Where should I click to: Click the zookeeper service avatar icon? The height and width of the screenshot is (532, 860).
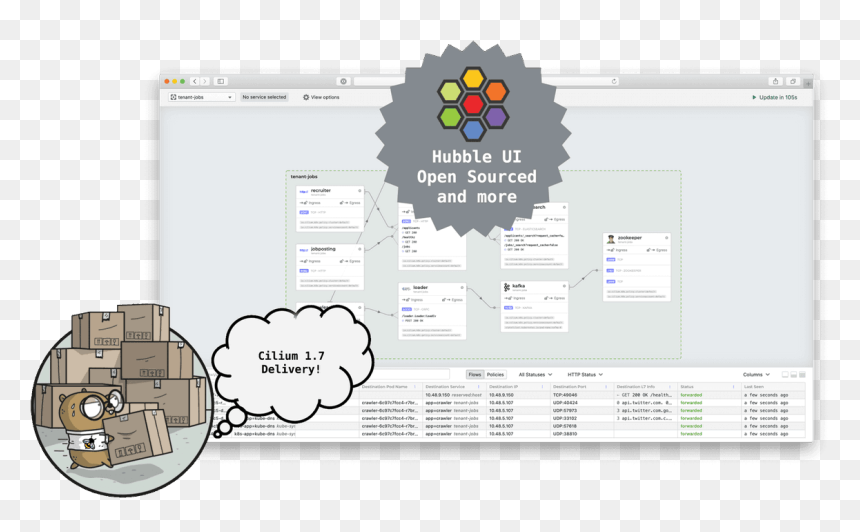(x=610, y=239)
